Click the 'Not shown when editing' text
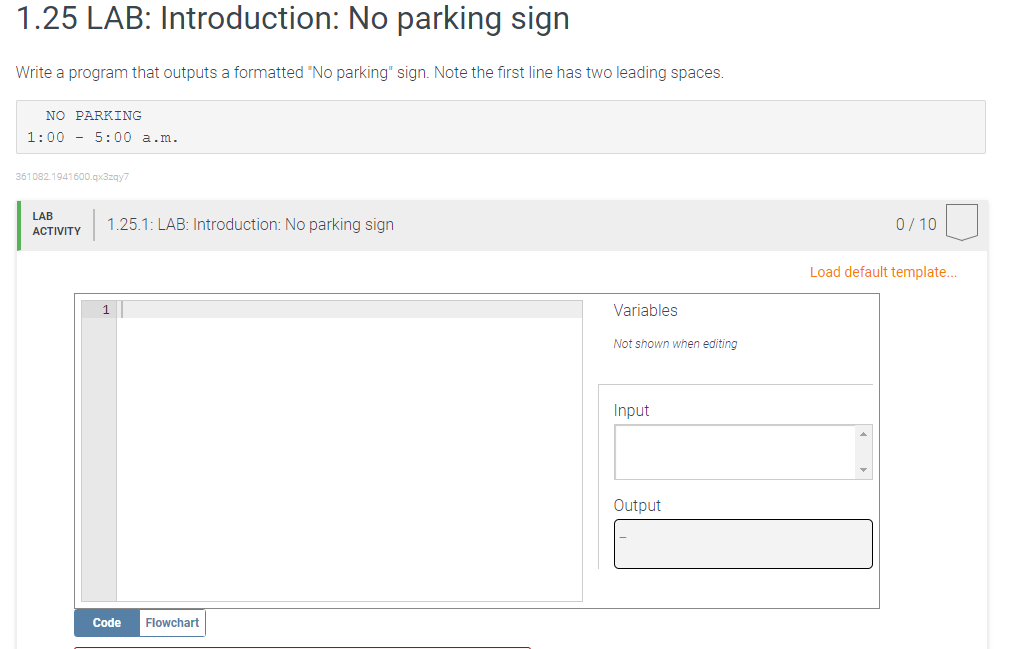 [x=676, y=343]
